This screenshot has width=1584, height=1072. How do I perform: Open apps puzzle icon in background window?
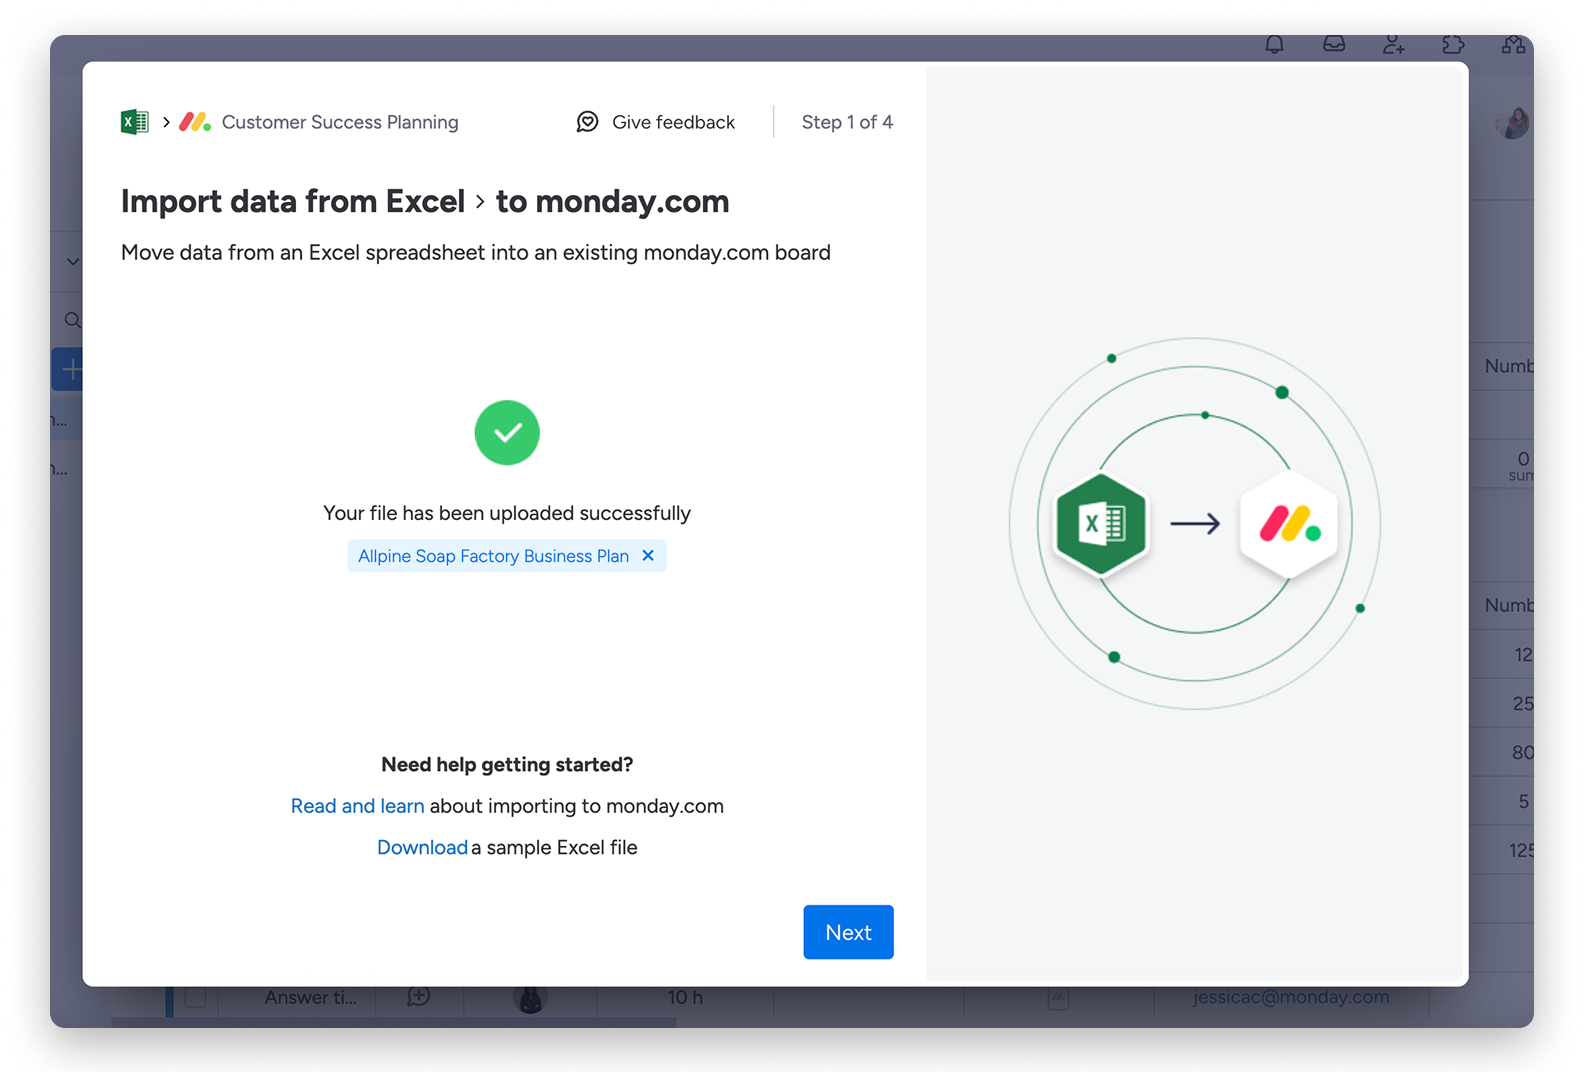[x=1453, y=44]
